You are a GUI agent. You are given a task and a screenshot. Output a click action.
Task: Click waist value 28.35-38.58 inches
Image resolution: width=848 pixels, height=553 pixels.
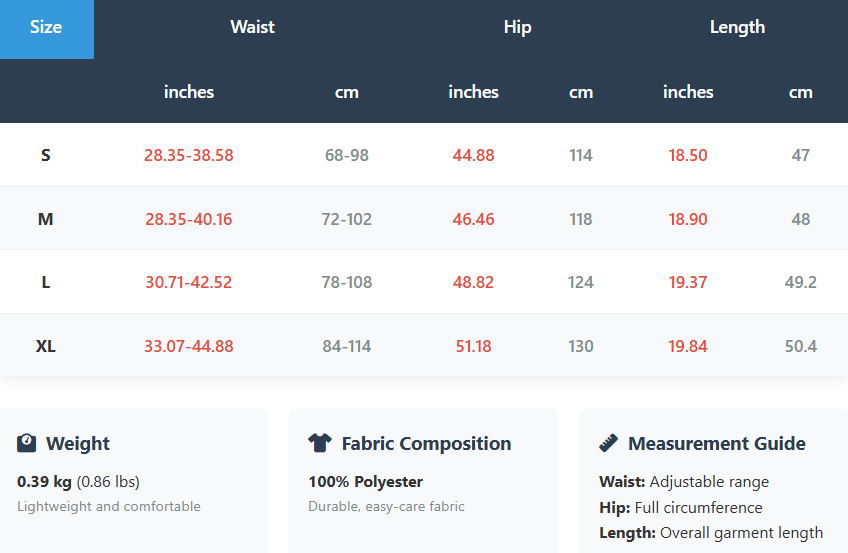[x=188, y=155]
